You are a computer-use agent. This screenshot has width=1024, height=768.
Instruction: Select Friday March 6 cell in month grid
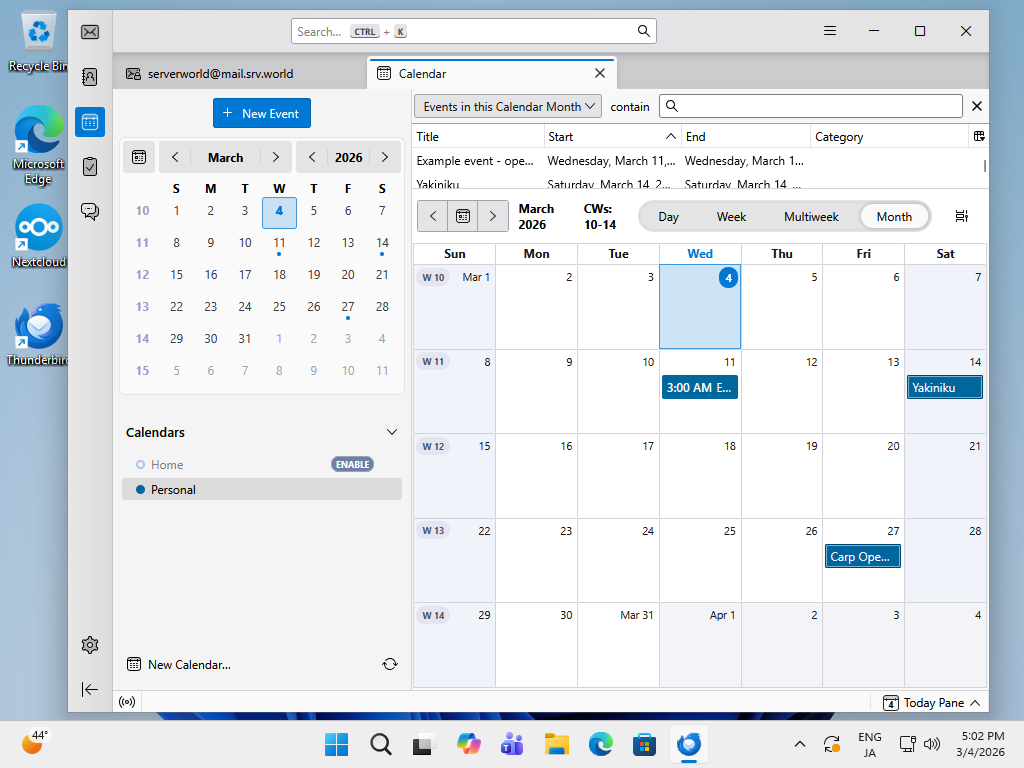(x=863, y=306)
